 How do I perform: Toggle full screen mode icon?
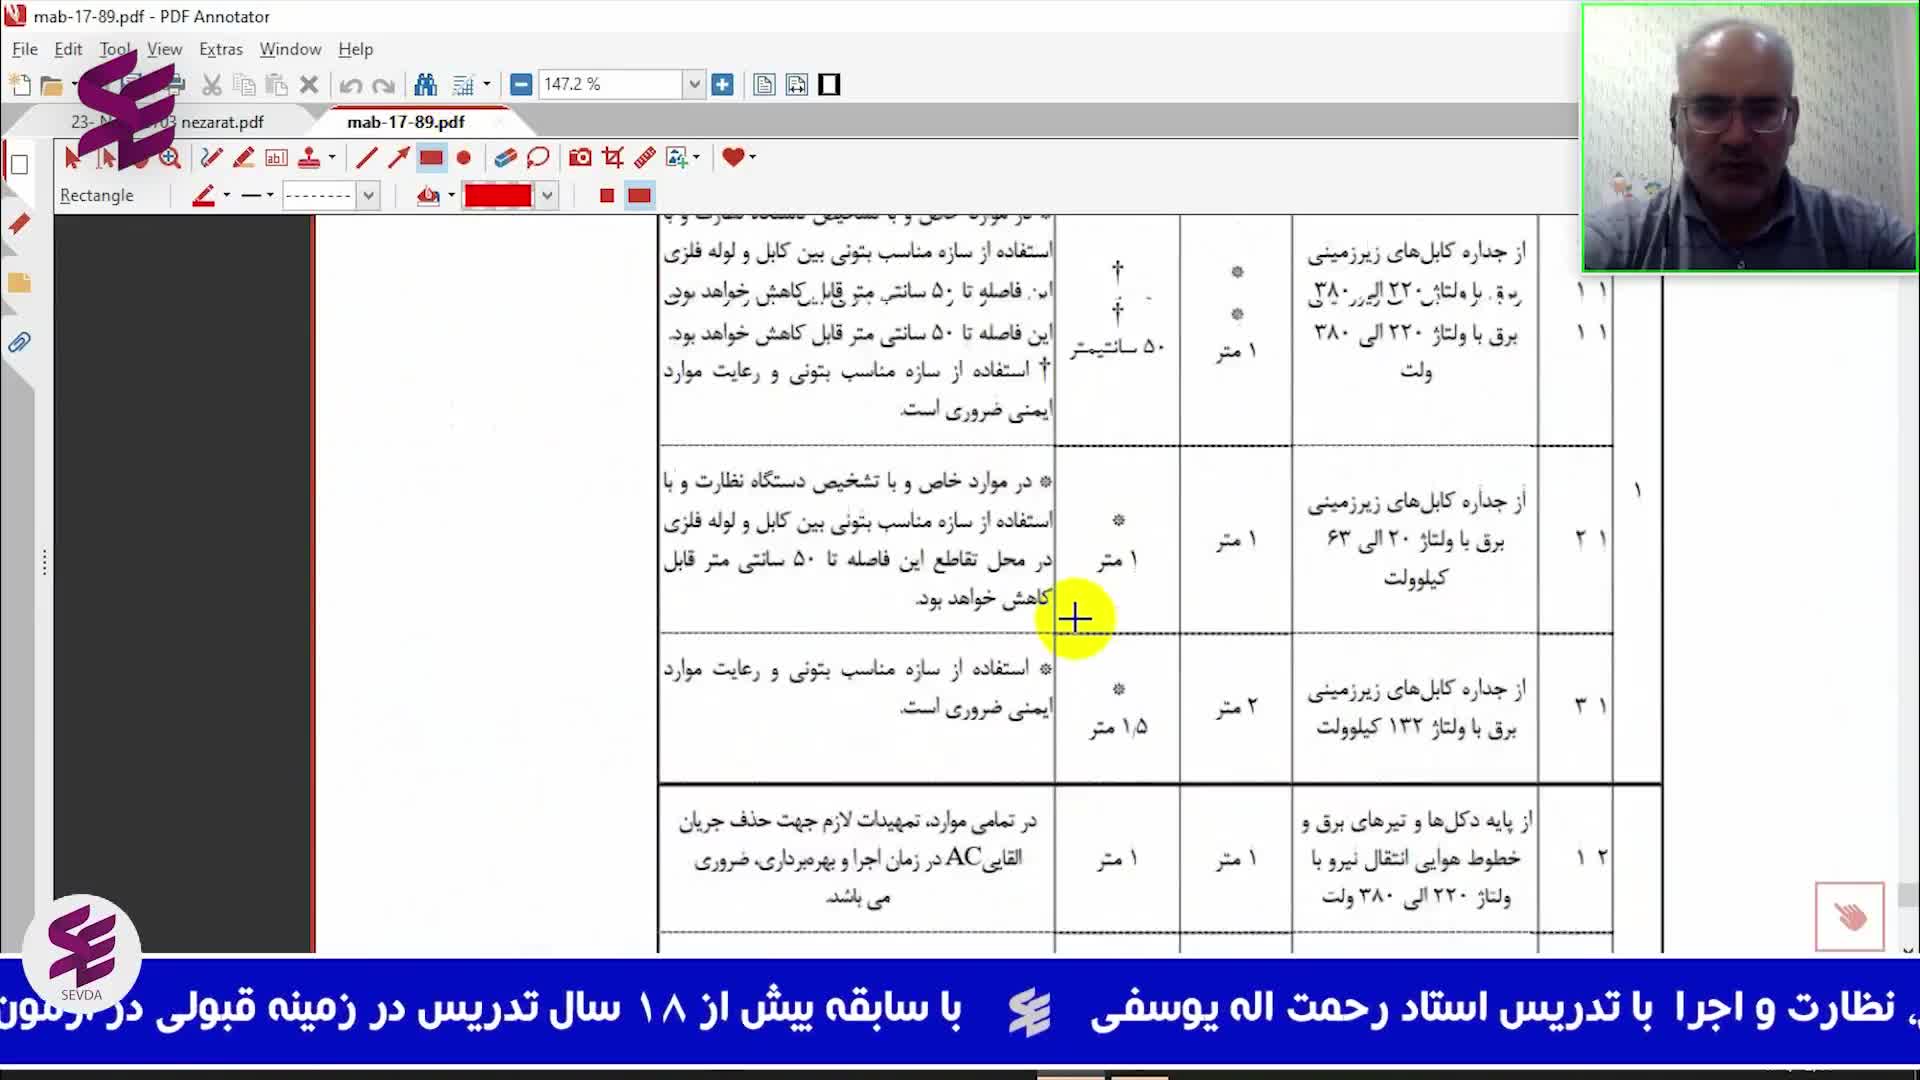point(829,85)
